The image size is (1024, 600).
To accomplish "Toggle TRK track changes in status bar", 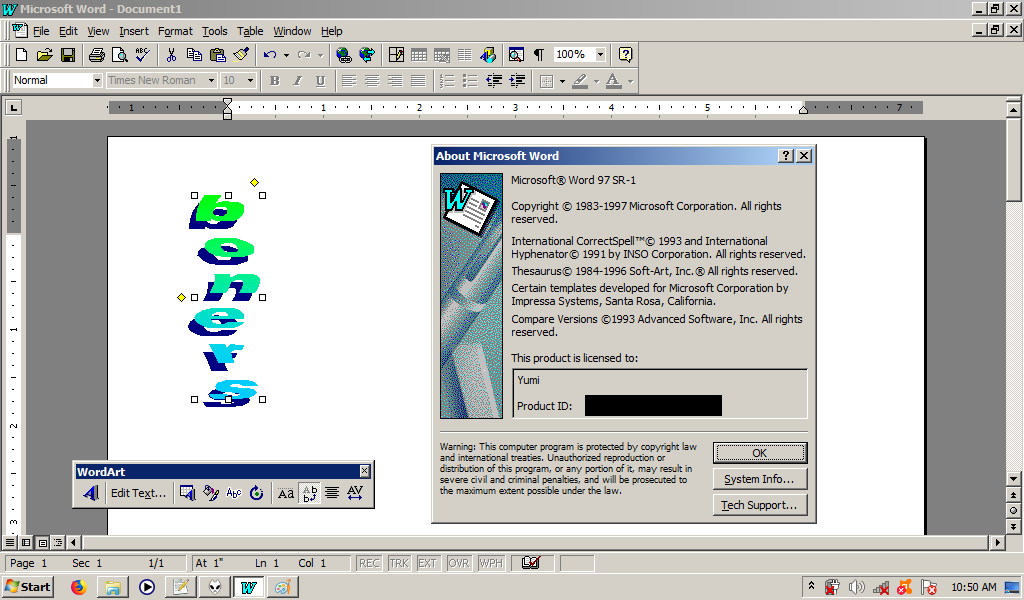I will point(398,563).
